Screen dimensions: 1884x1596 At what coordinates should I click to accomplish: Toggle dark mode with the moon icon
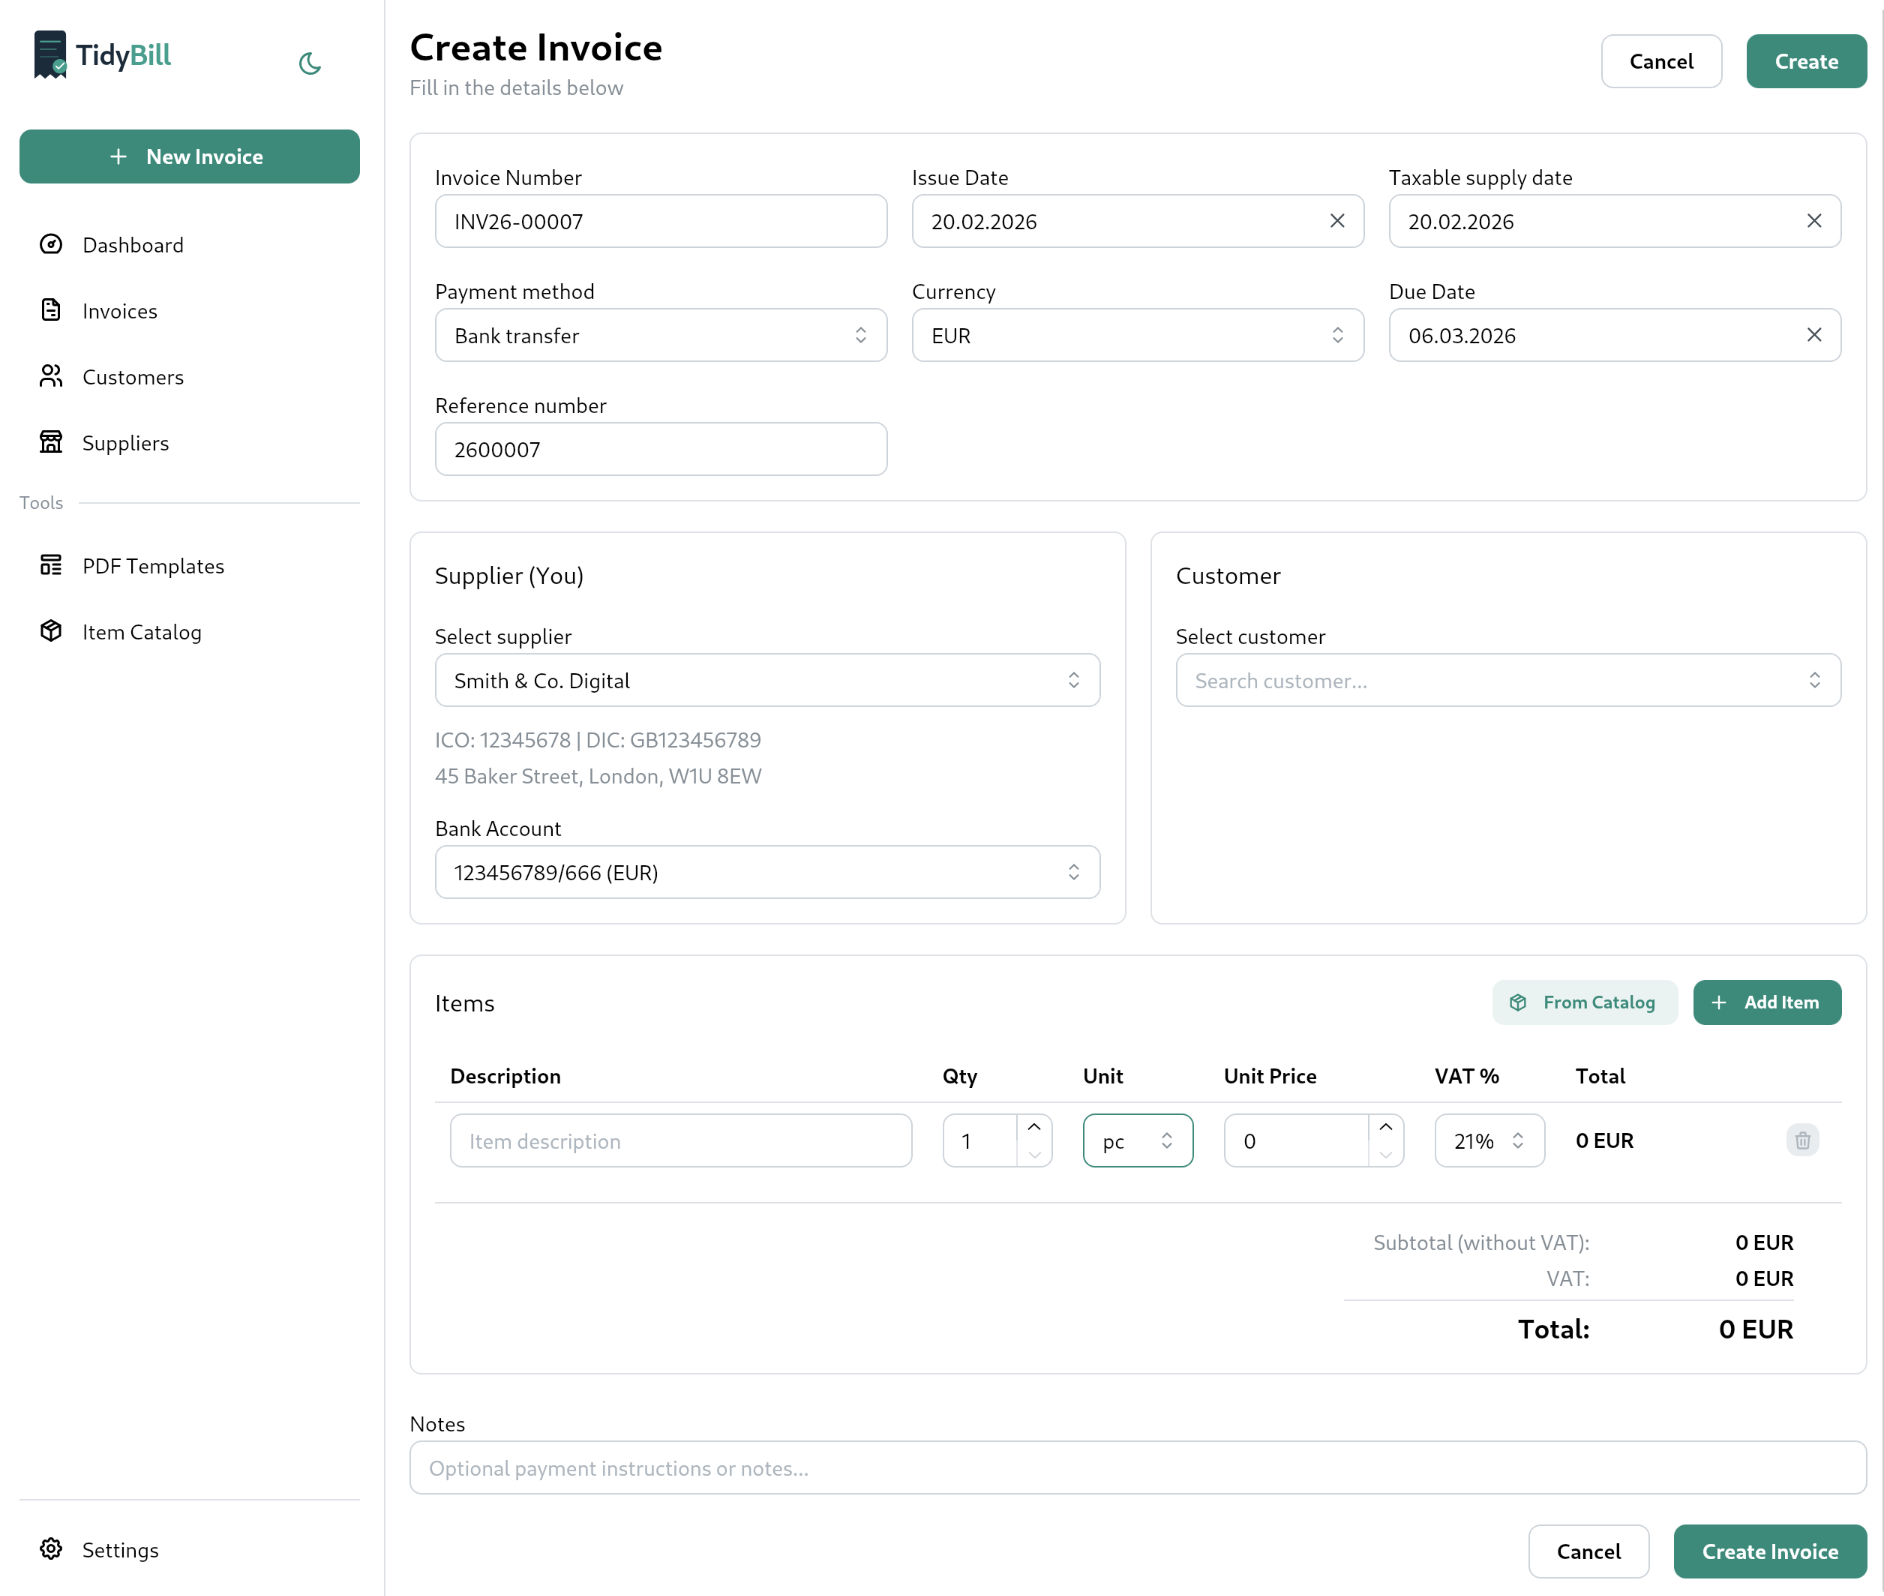[310, 63]
